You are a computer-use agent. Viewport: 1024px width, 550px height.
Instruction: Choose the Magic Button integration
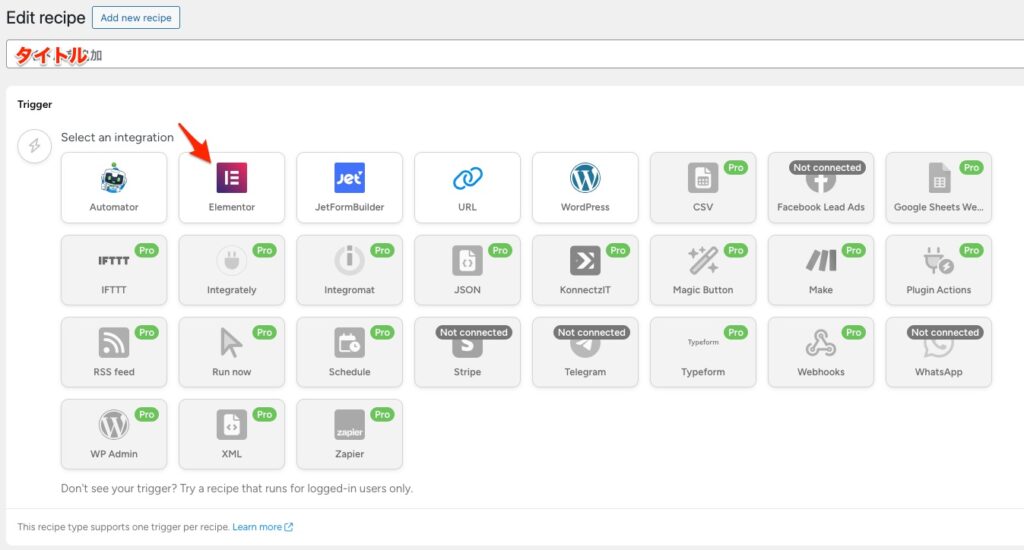click(x=703, y=270)
